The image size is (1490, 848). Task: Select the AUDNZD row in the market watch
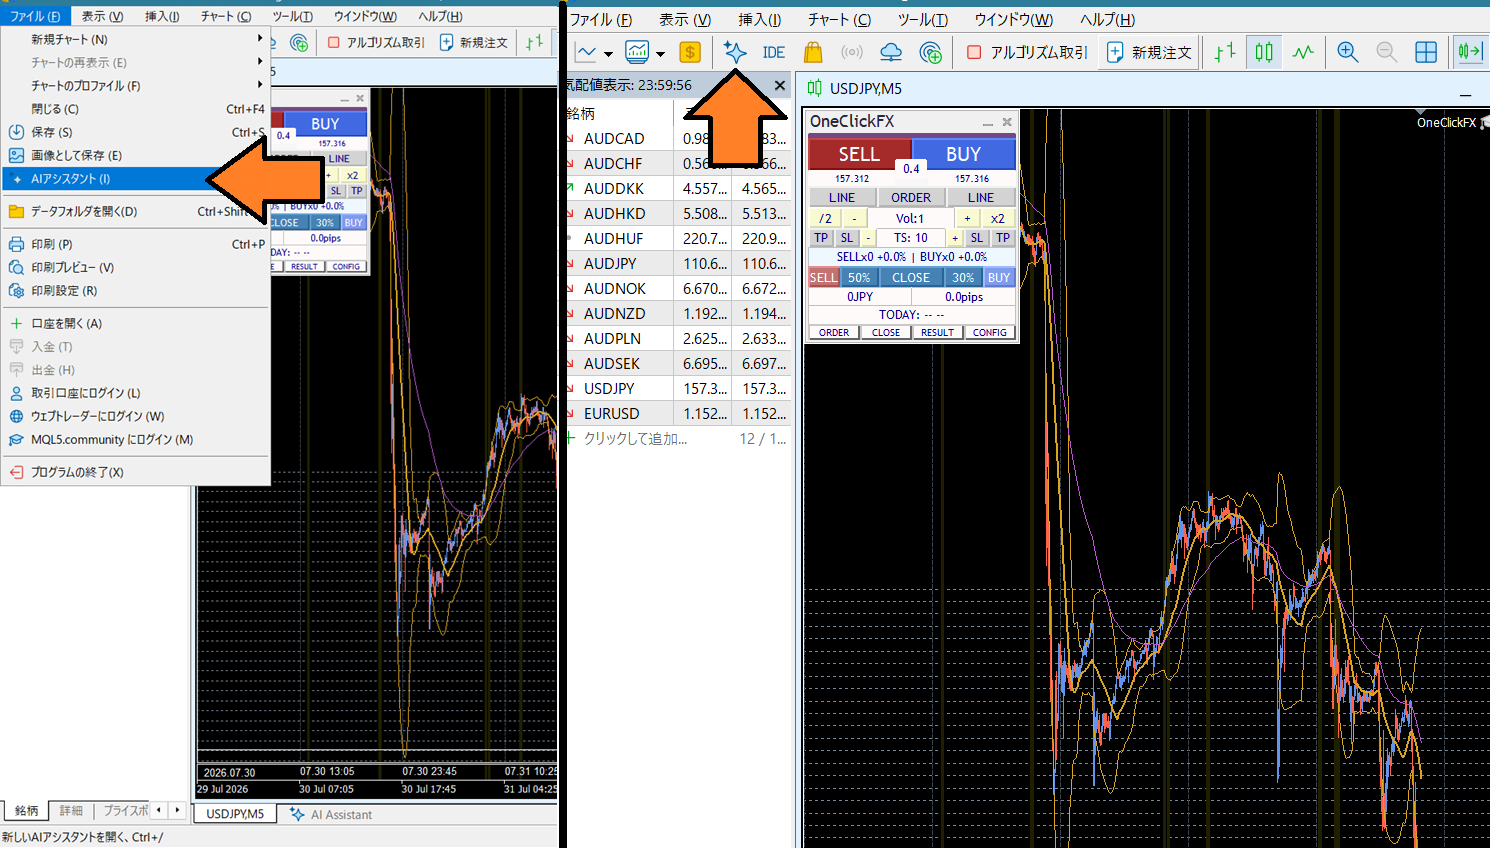[x=677, y=313]
